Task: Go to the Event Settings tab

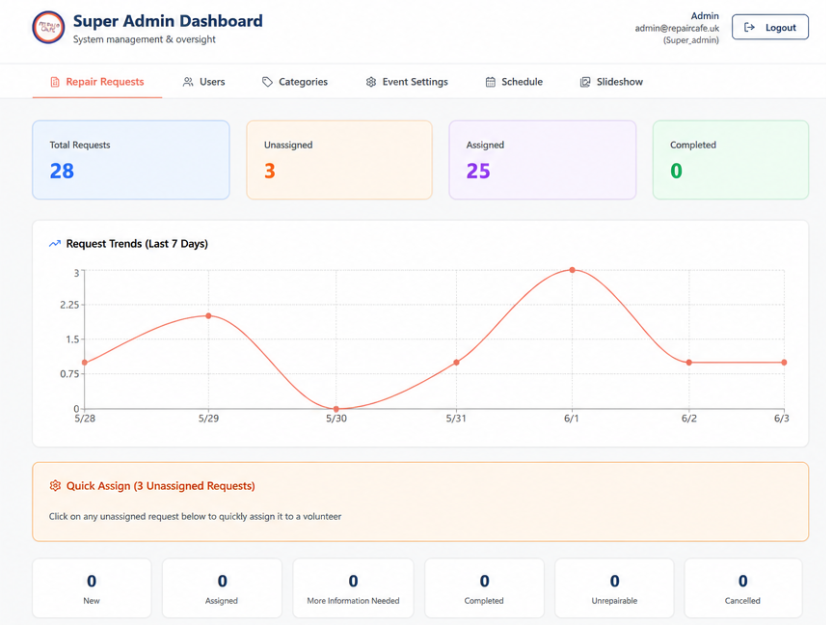Action: click(x=407, y=82)
